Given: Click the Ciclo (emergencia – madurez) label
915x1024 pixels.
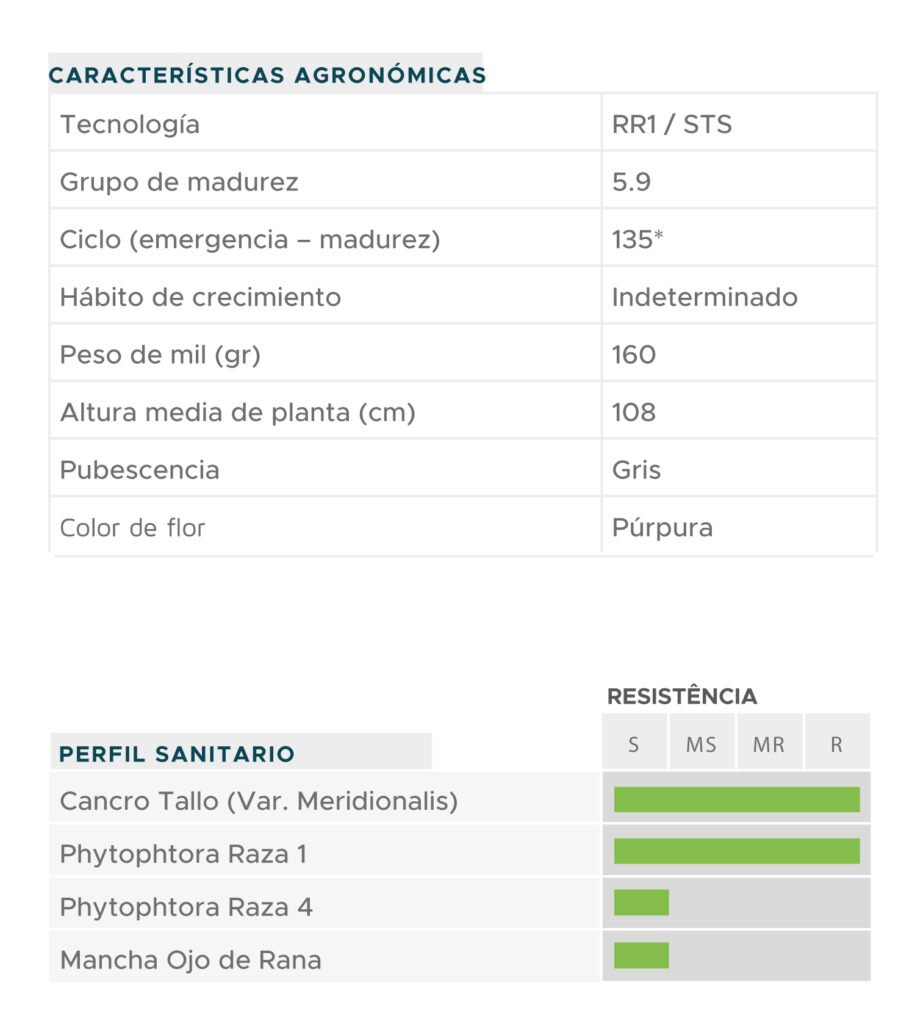Looking at the screenshot, I should click(x=250, y=240).
